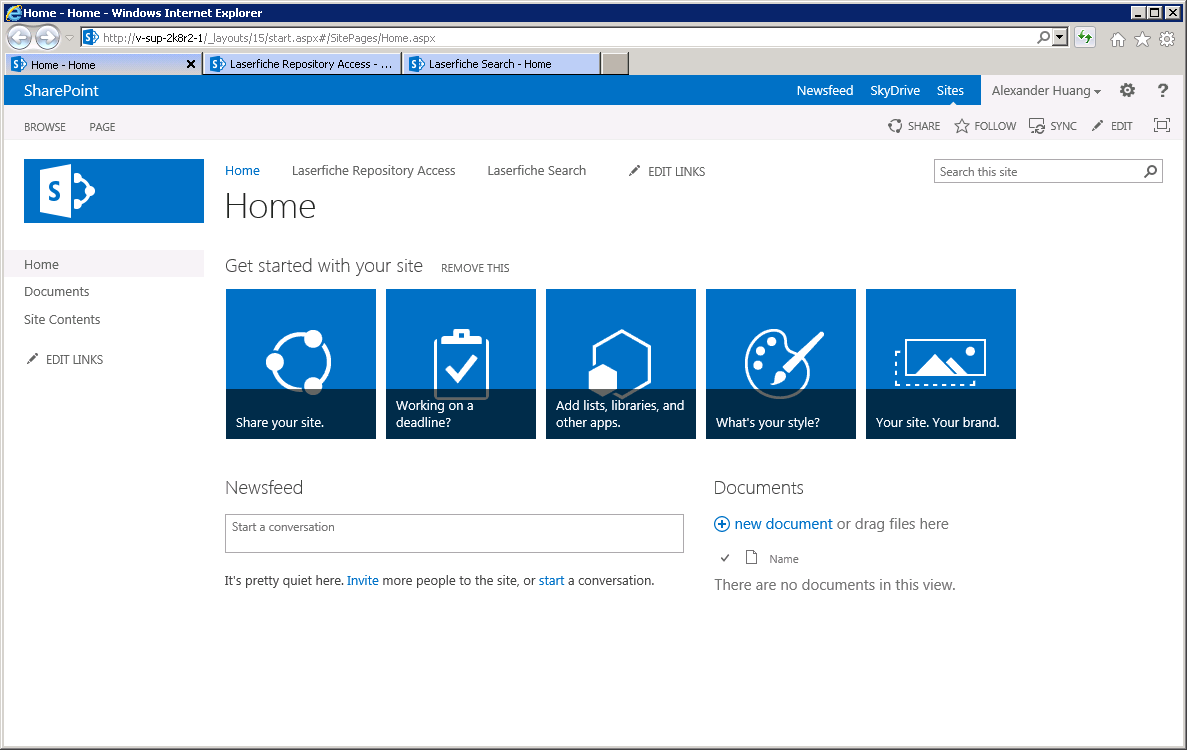Click the Follow star icon
The width and height of the screenshot is (1187, 750).
(x=961, y=126)
